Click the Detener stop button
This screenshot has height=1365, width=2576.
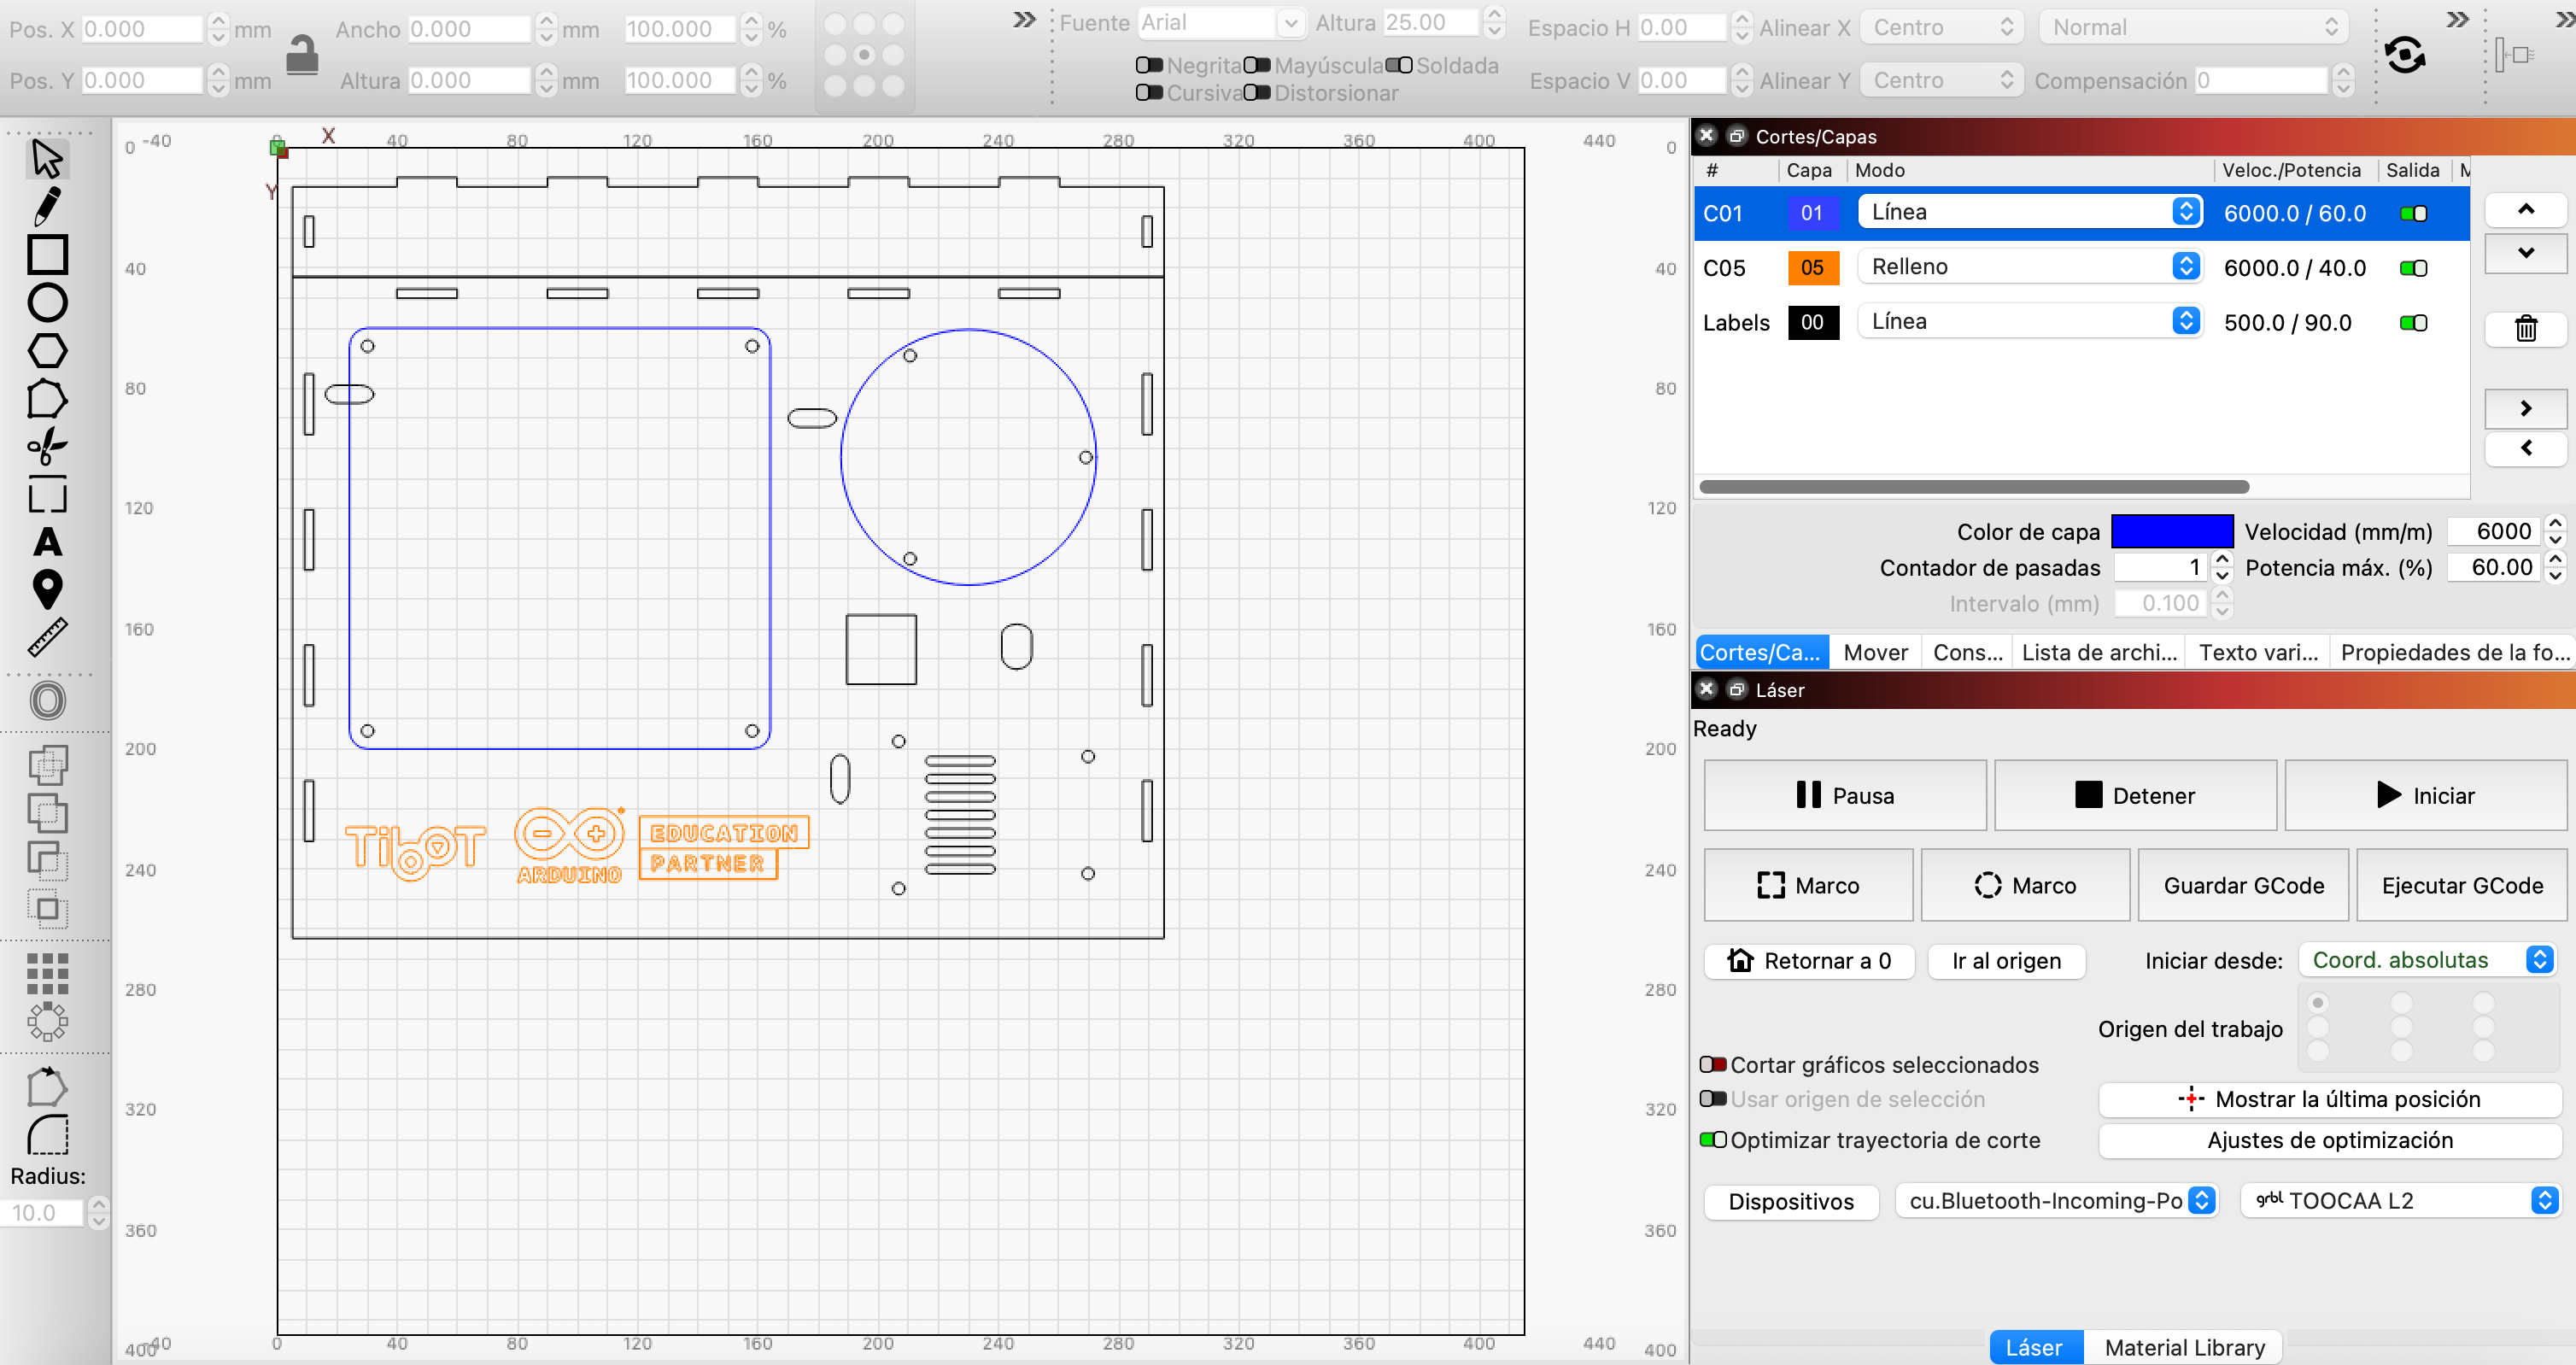tap(2135, 796)
